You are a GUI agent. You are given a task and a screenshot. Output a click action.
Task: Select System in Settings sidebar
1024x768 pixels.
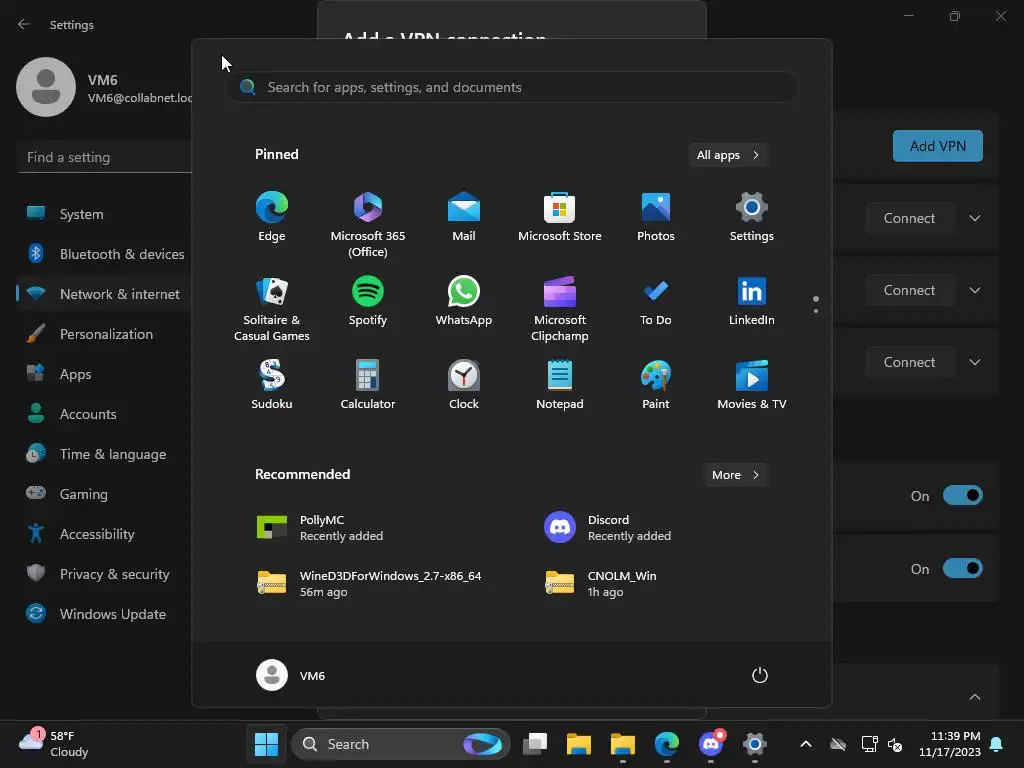click(x=104, y=214)
